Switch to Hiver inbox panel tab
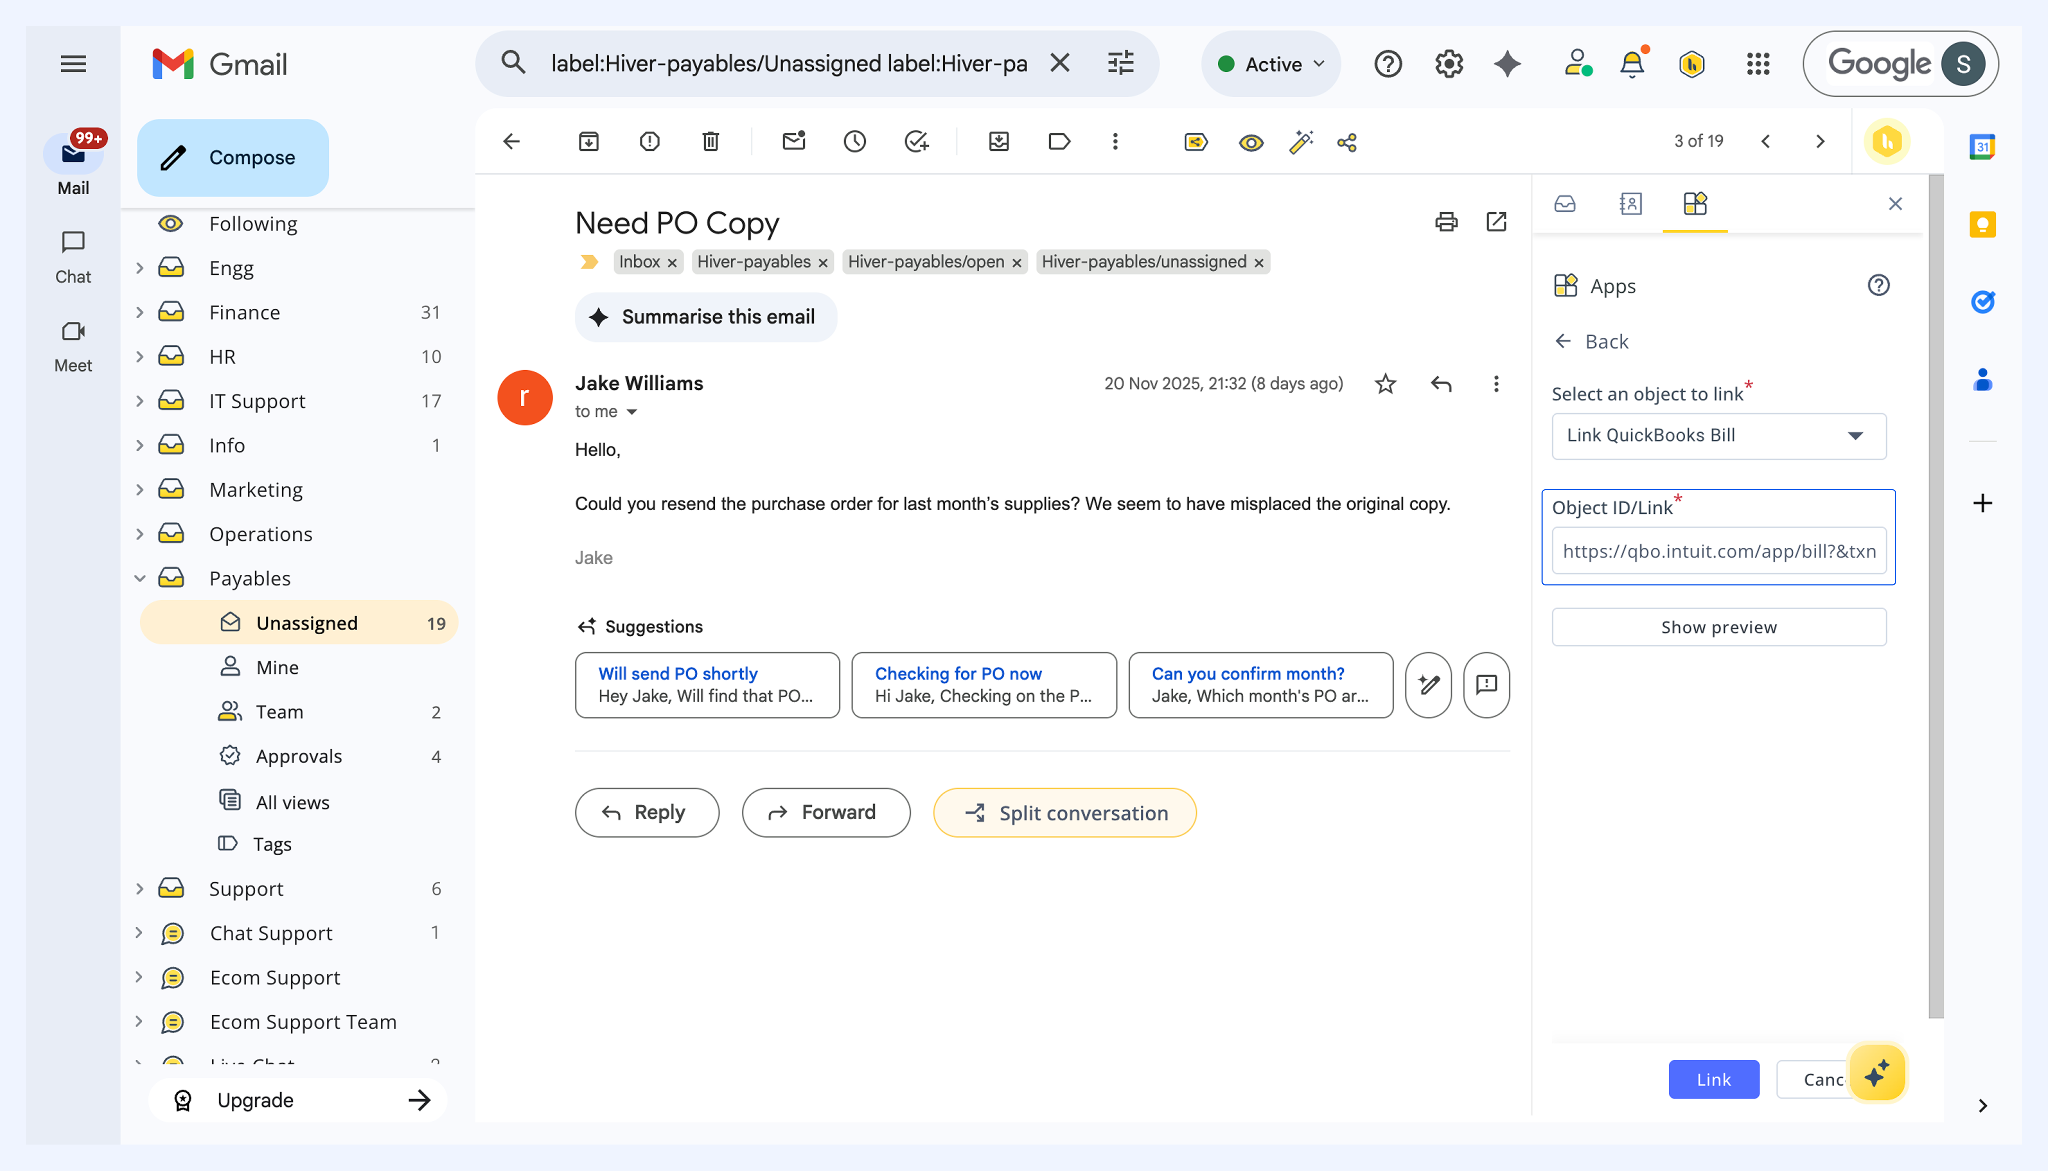The image size is (2048, 1171). pyautogui.click(x=1565, y=204)
